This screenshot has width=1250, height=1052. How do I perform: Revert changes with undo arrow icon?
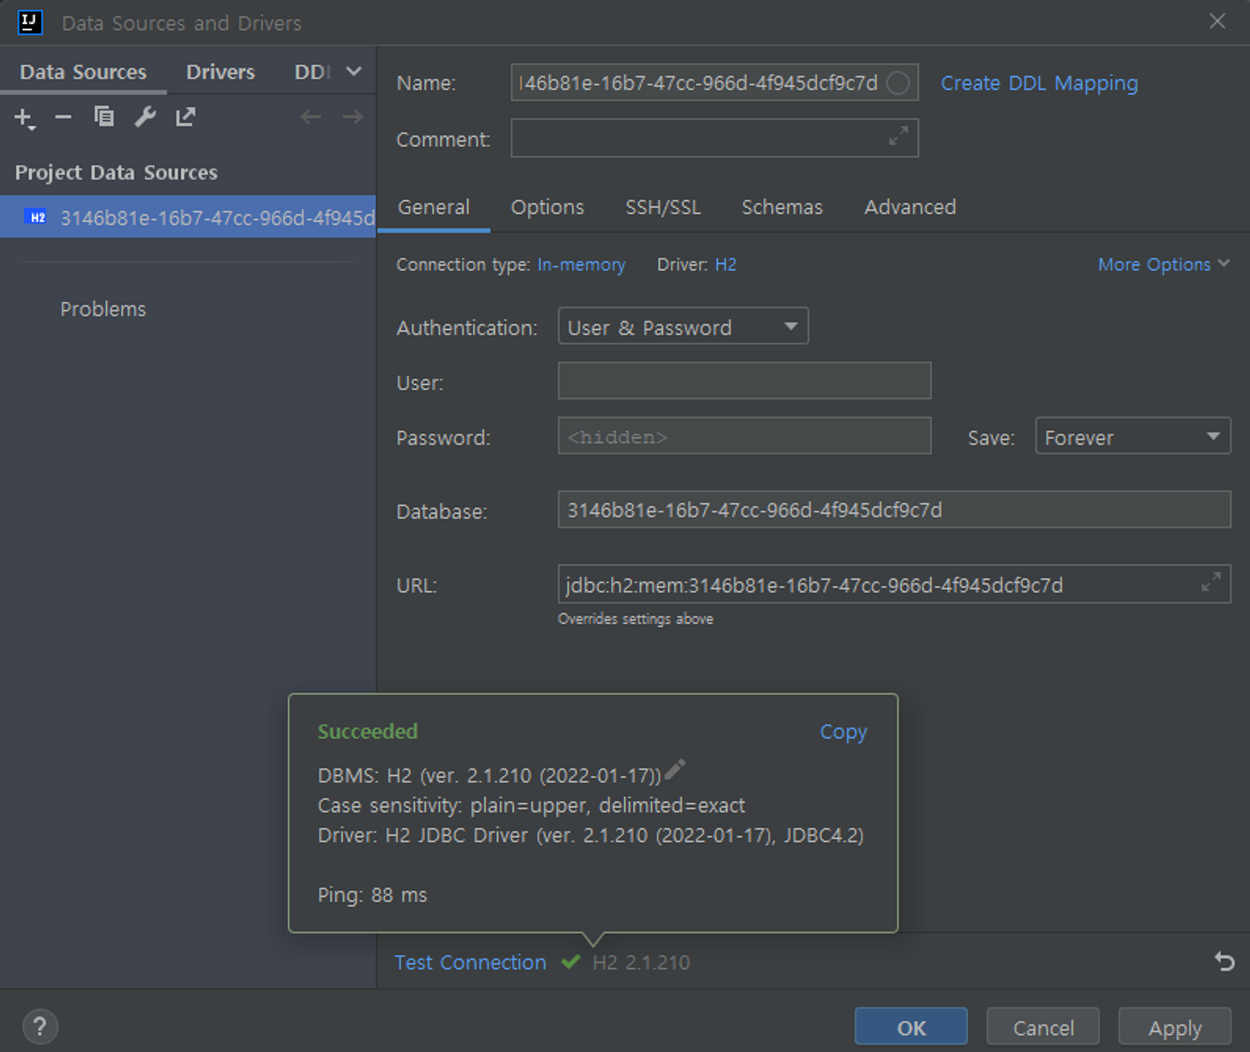[x=1224, y=962]
